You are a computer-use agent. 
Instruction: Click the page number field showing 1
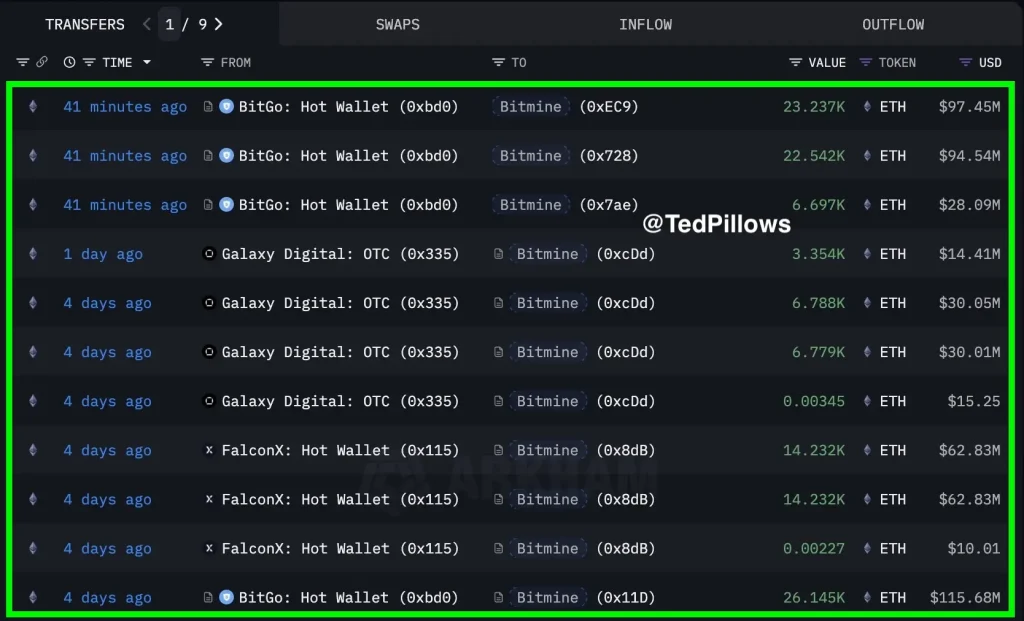[170, 24]
